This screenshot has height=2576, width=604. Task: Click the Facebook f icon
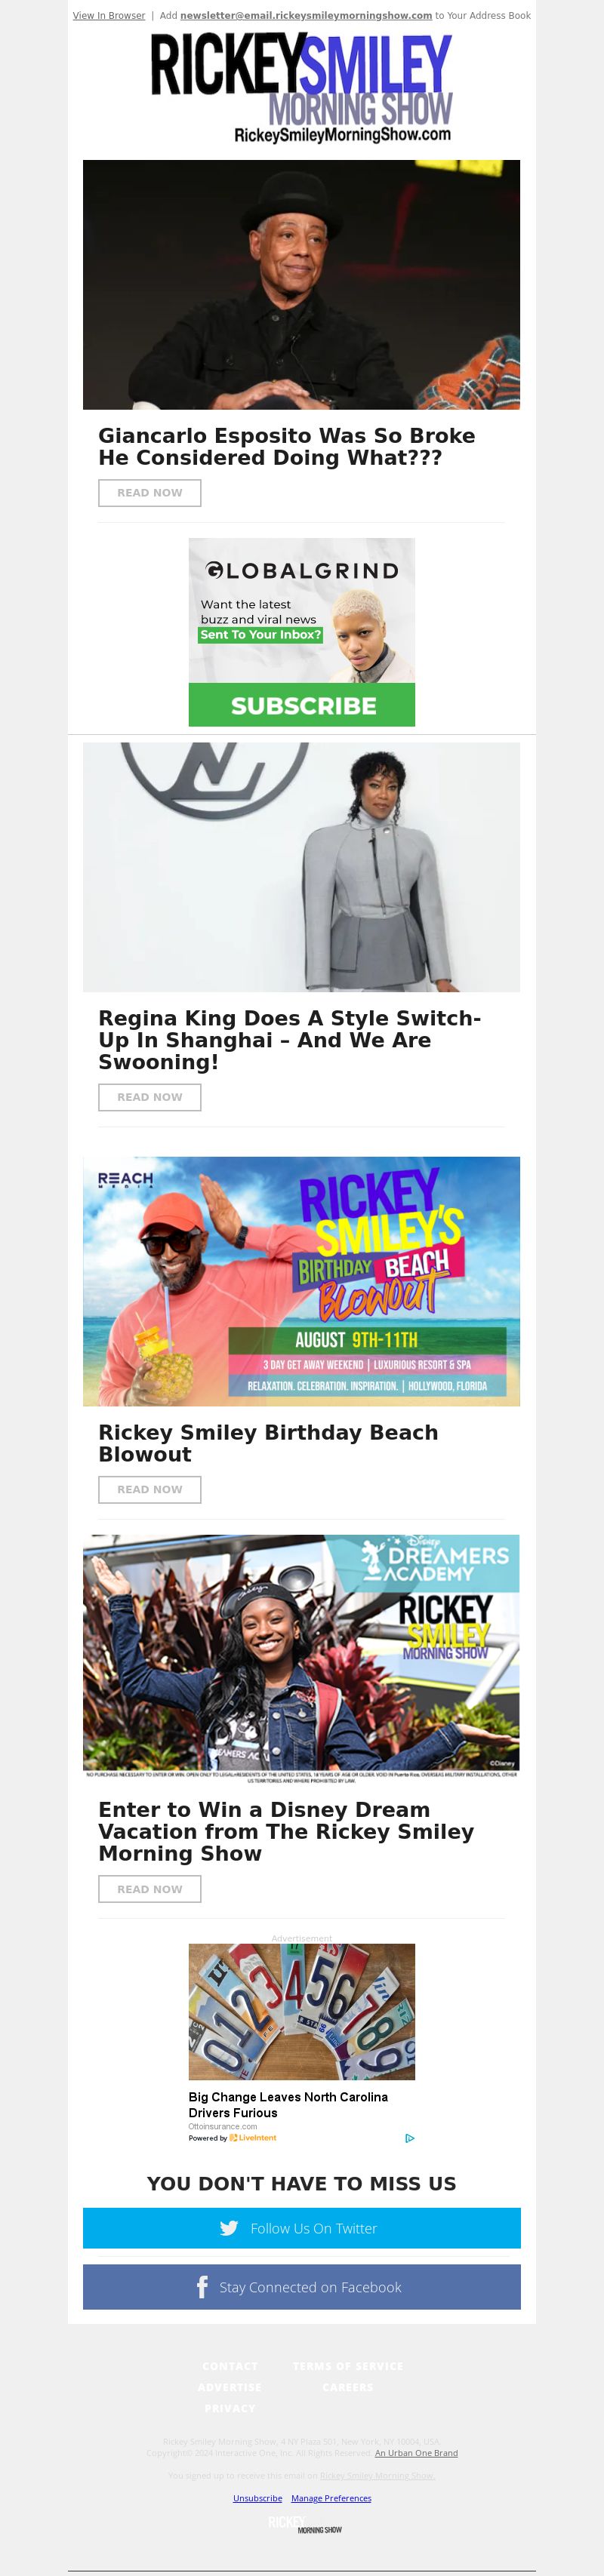[x=202, y=2287]
